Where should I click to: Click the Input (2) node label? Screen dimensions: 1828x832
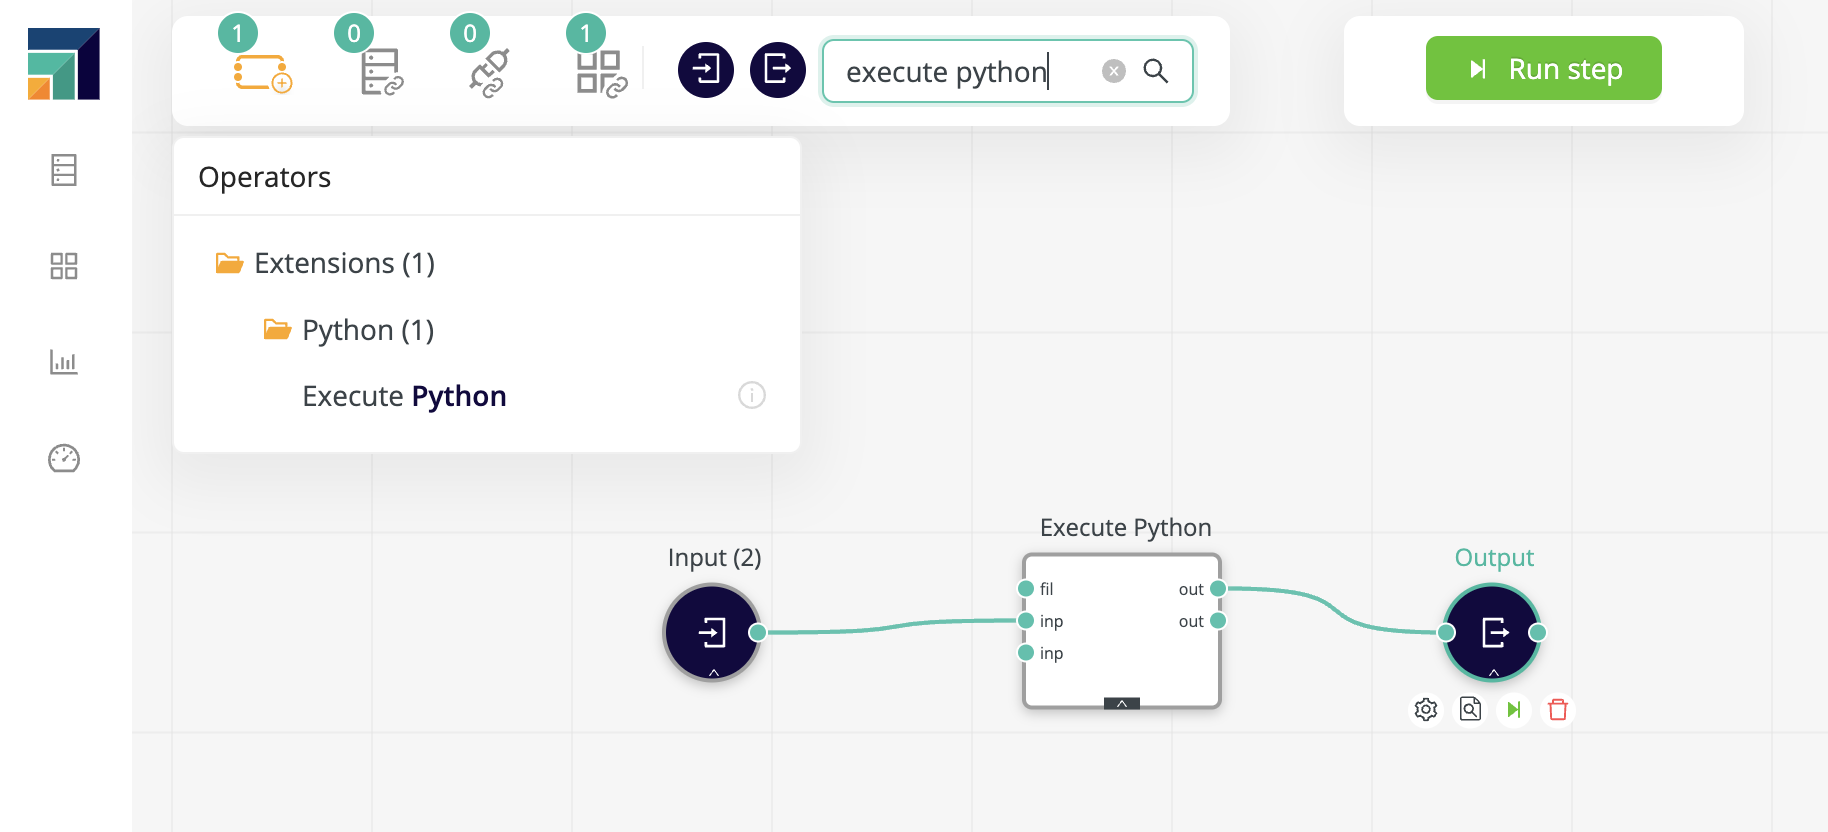pos(714,557)
